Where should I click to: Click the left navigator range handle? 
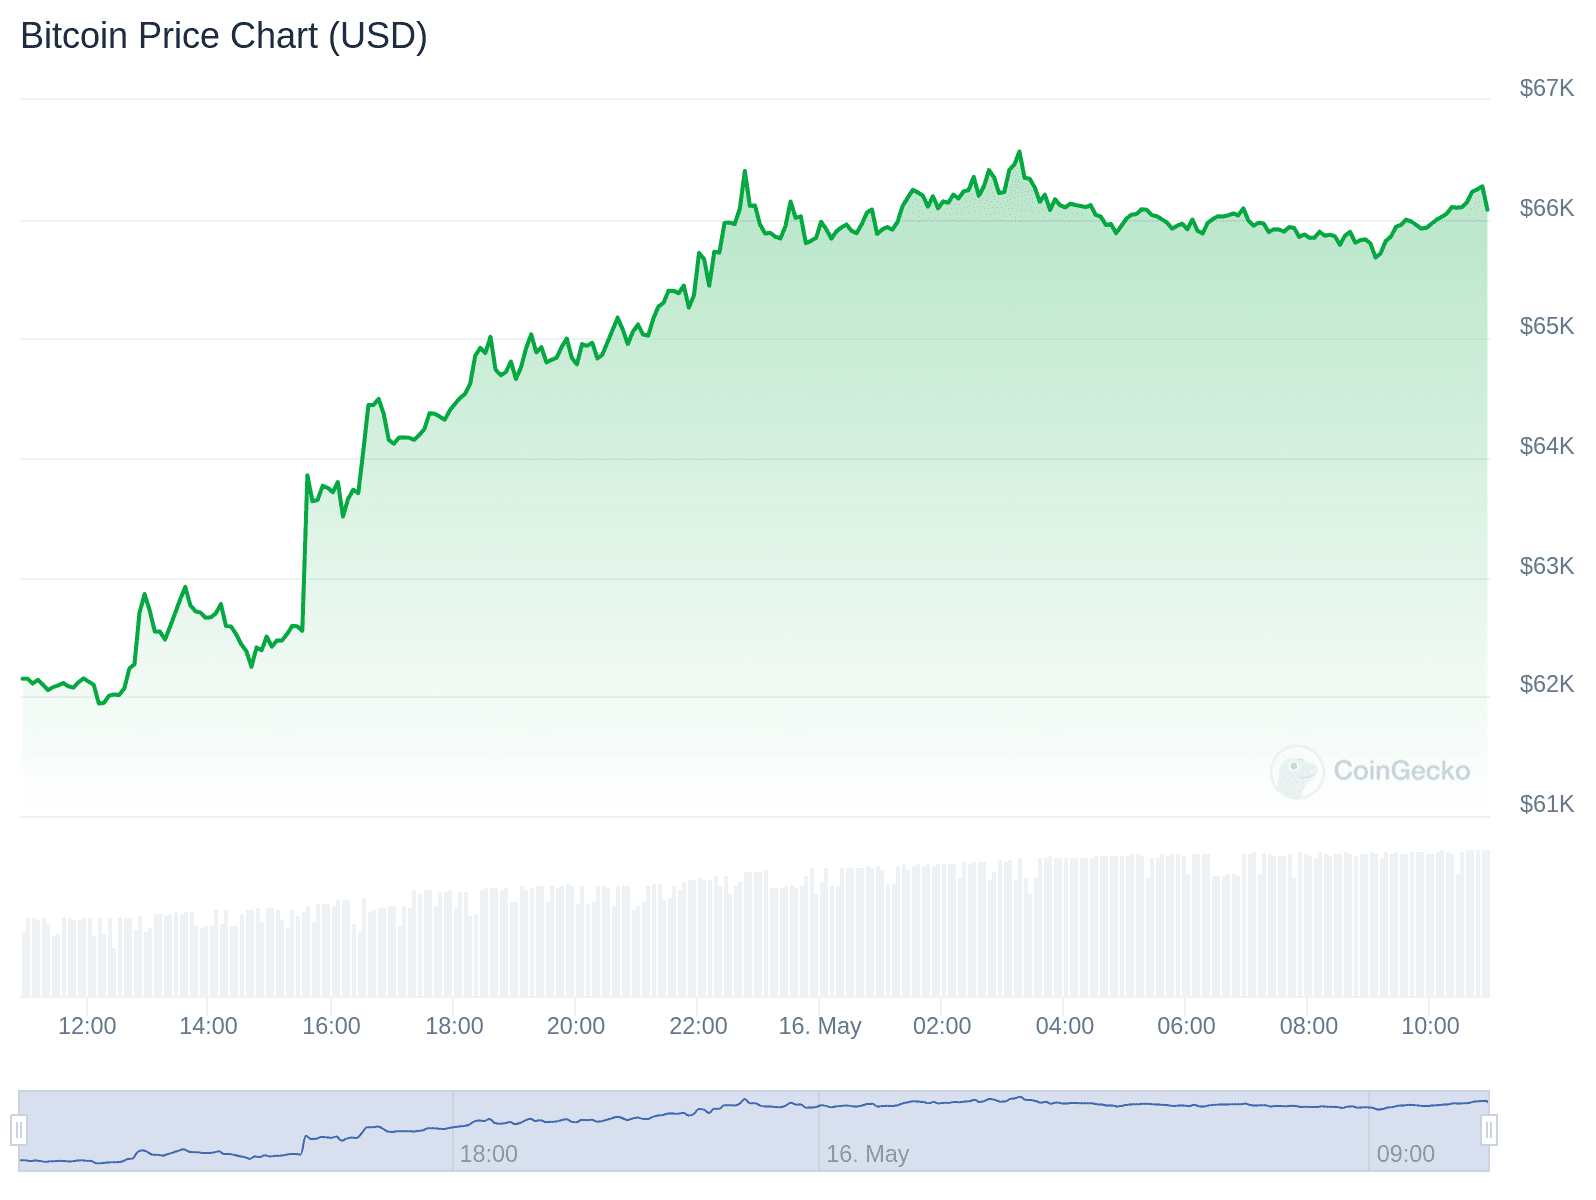tap(19, 1130)
